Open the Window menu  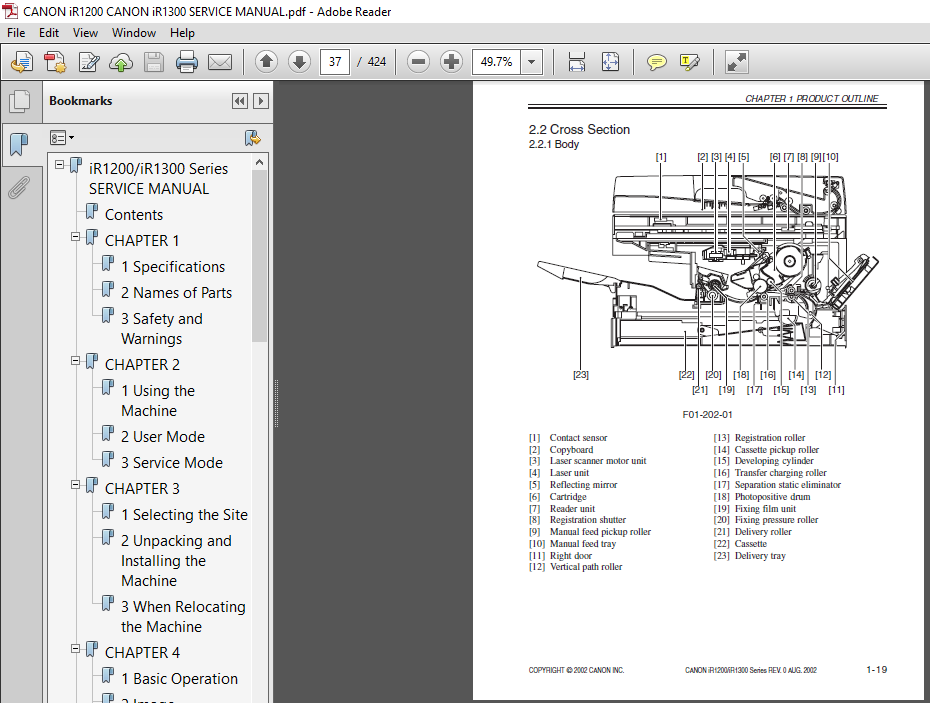point(134,33)
